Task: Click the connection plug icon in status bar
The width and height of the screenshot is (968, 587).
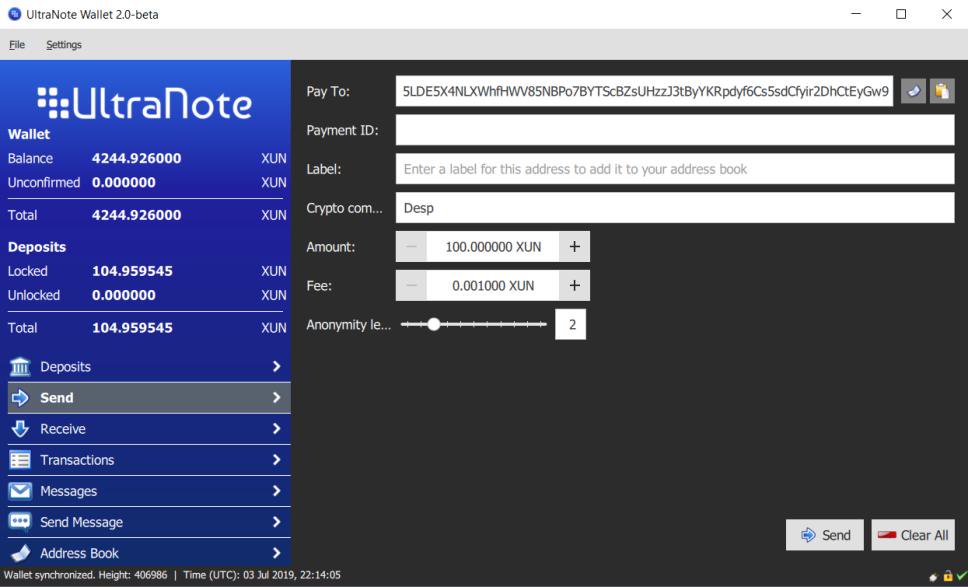Action: click(x=933, y=577)
